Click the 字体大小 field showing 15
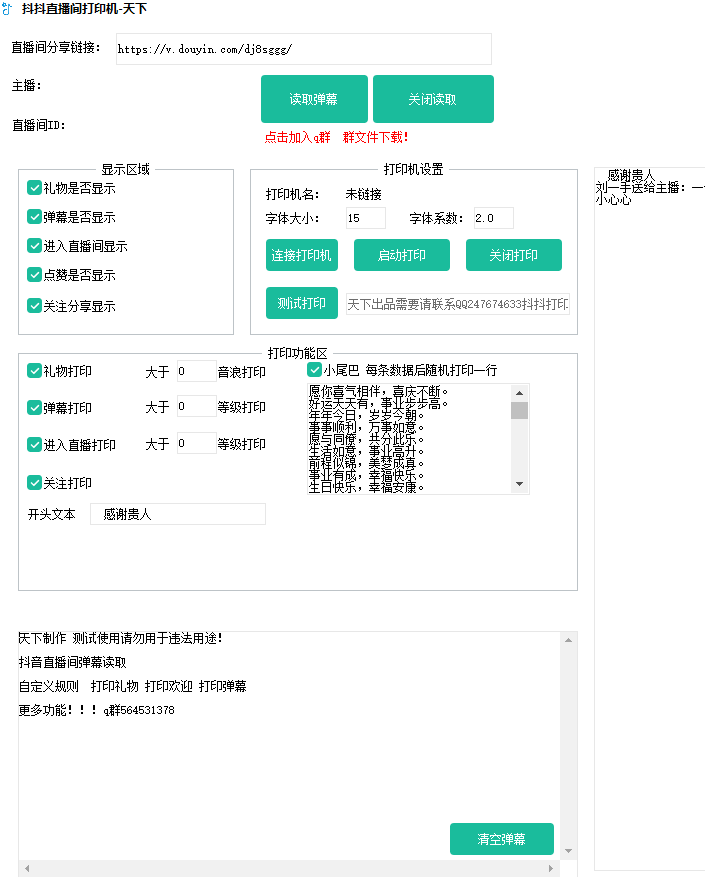The width and height of the screenshot is (705, 877). point(365,218)
